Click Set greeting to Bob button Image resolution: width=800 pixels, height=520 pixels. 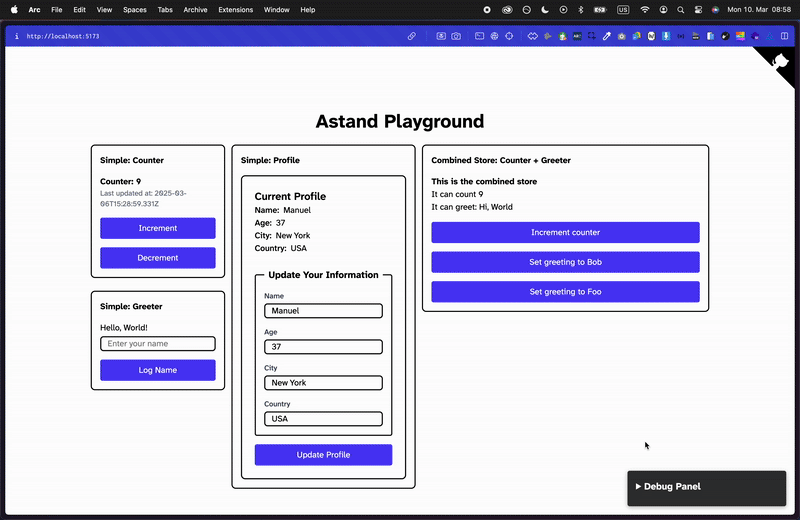click(565, 262)
